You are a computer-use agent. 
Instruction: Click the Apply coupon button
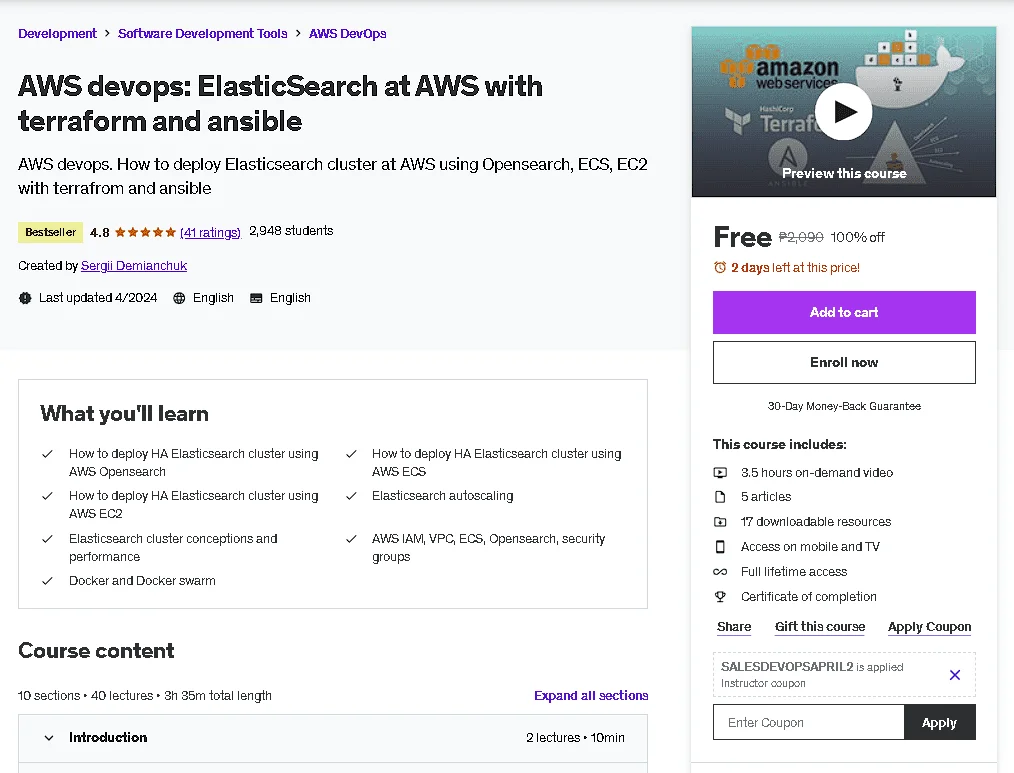tap(940, 723)
